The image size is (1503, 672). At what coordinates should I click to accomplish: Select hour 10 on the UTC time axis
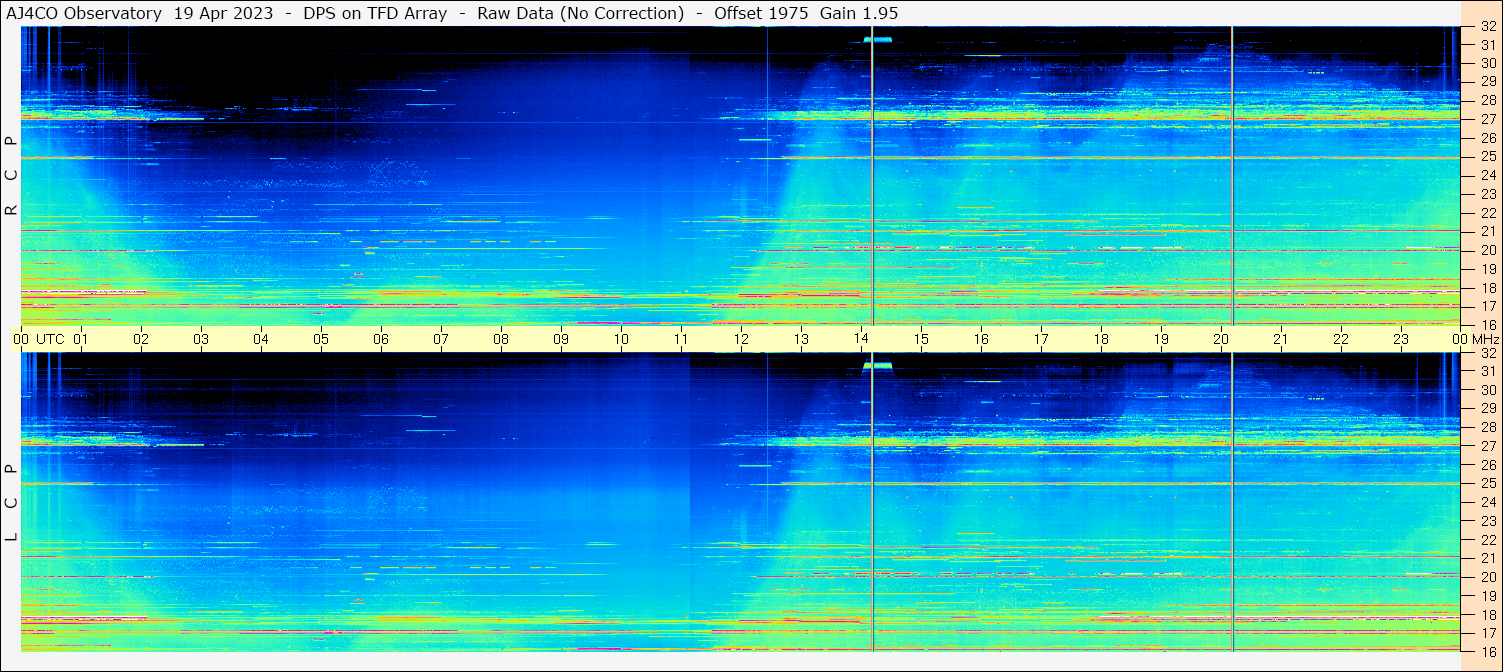621,339
